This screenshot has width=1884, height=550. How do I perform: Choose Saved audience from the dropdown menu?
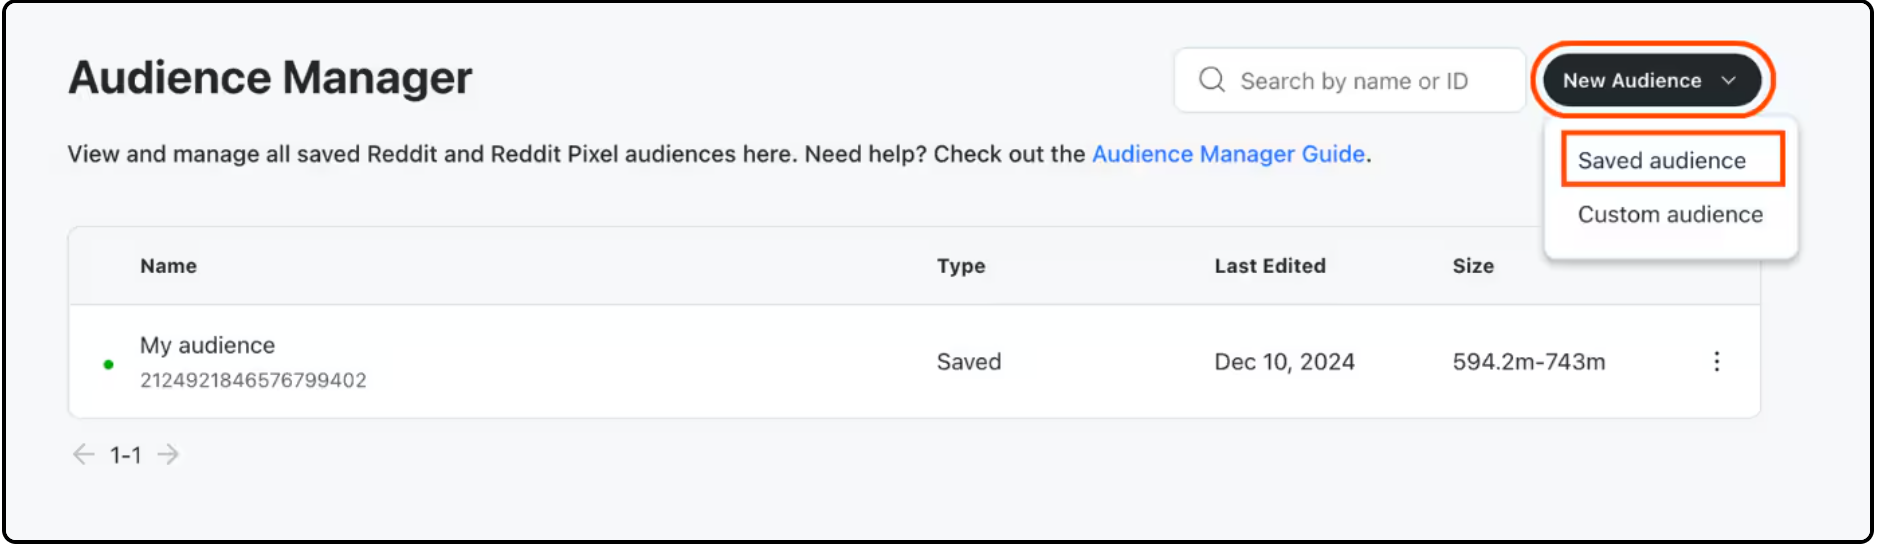click(1661, 161)
